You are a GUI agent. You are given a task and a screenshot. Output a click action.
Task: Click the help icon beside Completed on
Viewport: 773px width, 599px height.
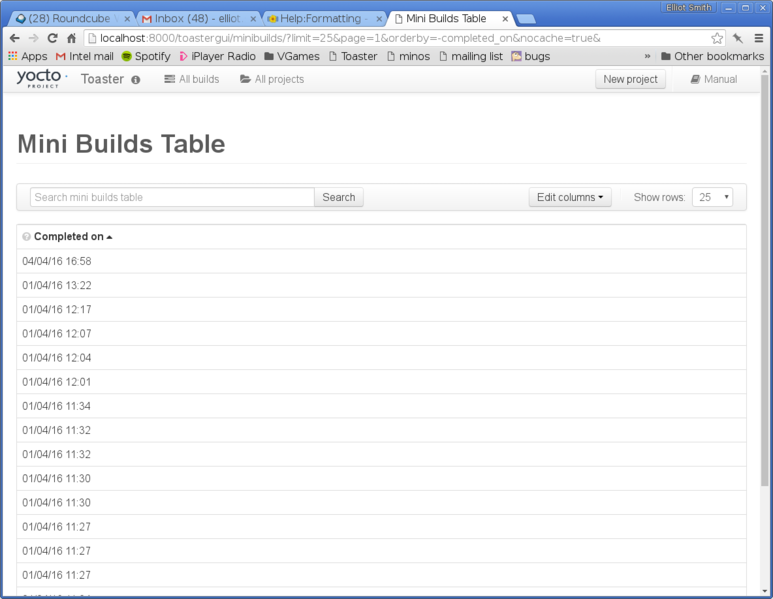pos(26,237)
